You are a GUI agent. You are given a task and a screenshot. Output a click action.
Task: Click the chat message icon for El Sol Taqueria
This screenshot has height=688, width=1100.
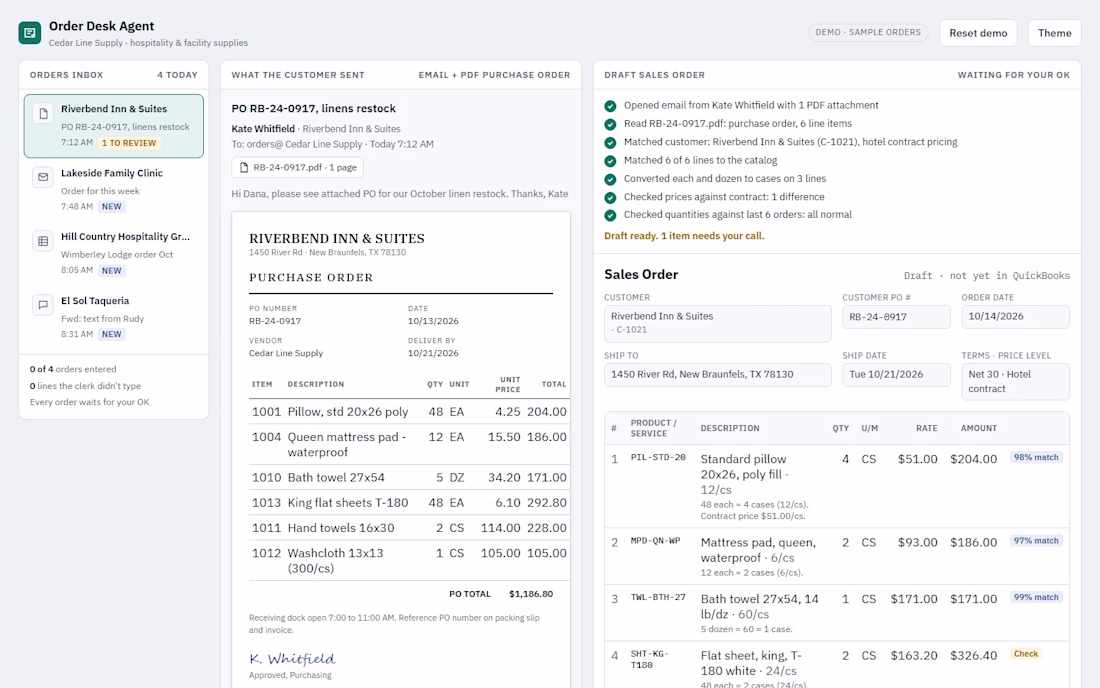43,305
